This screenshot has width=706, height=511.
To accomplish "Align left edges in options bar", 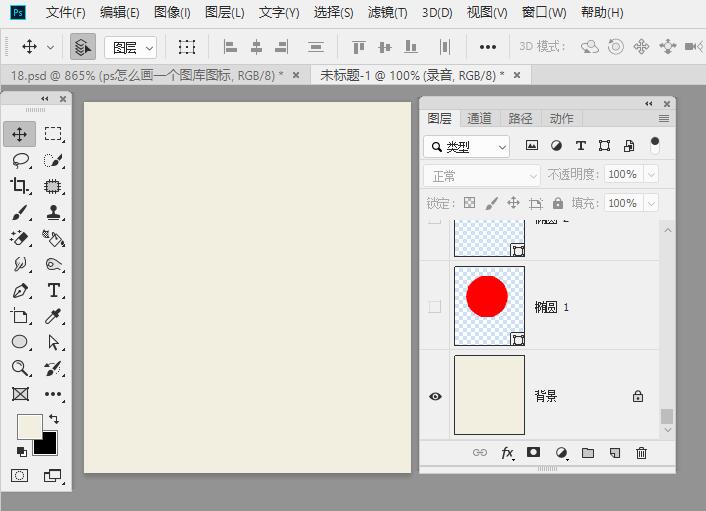I will (x=230, y=46).
